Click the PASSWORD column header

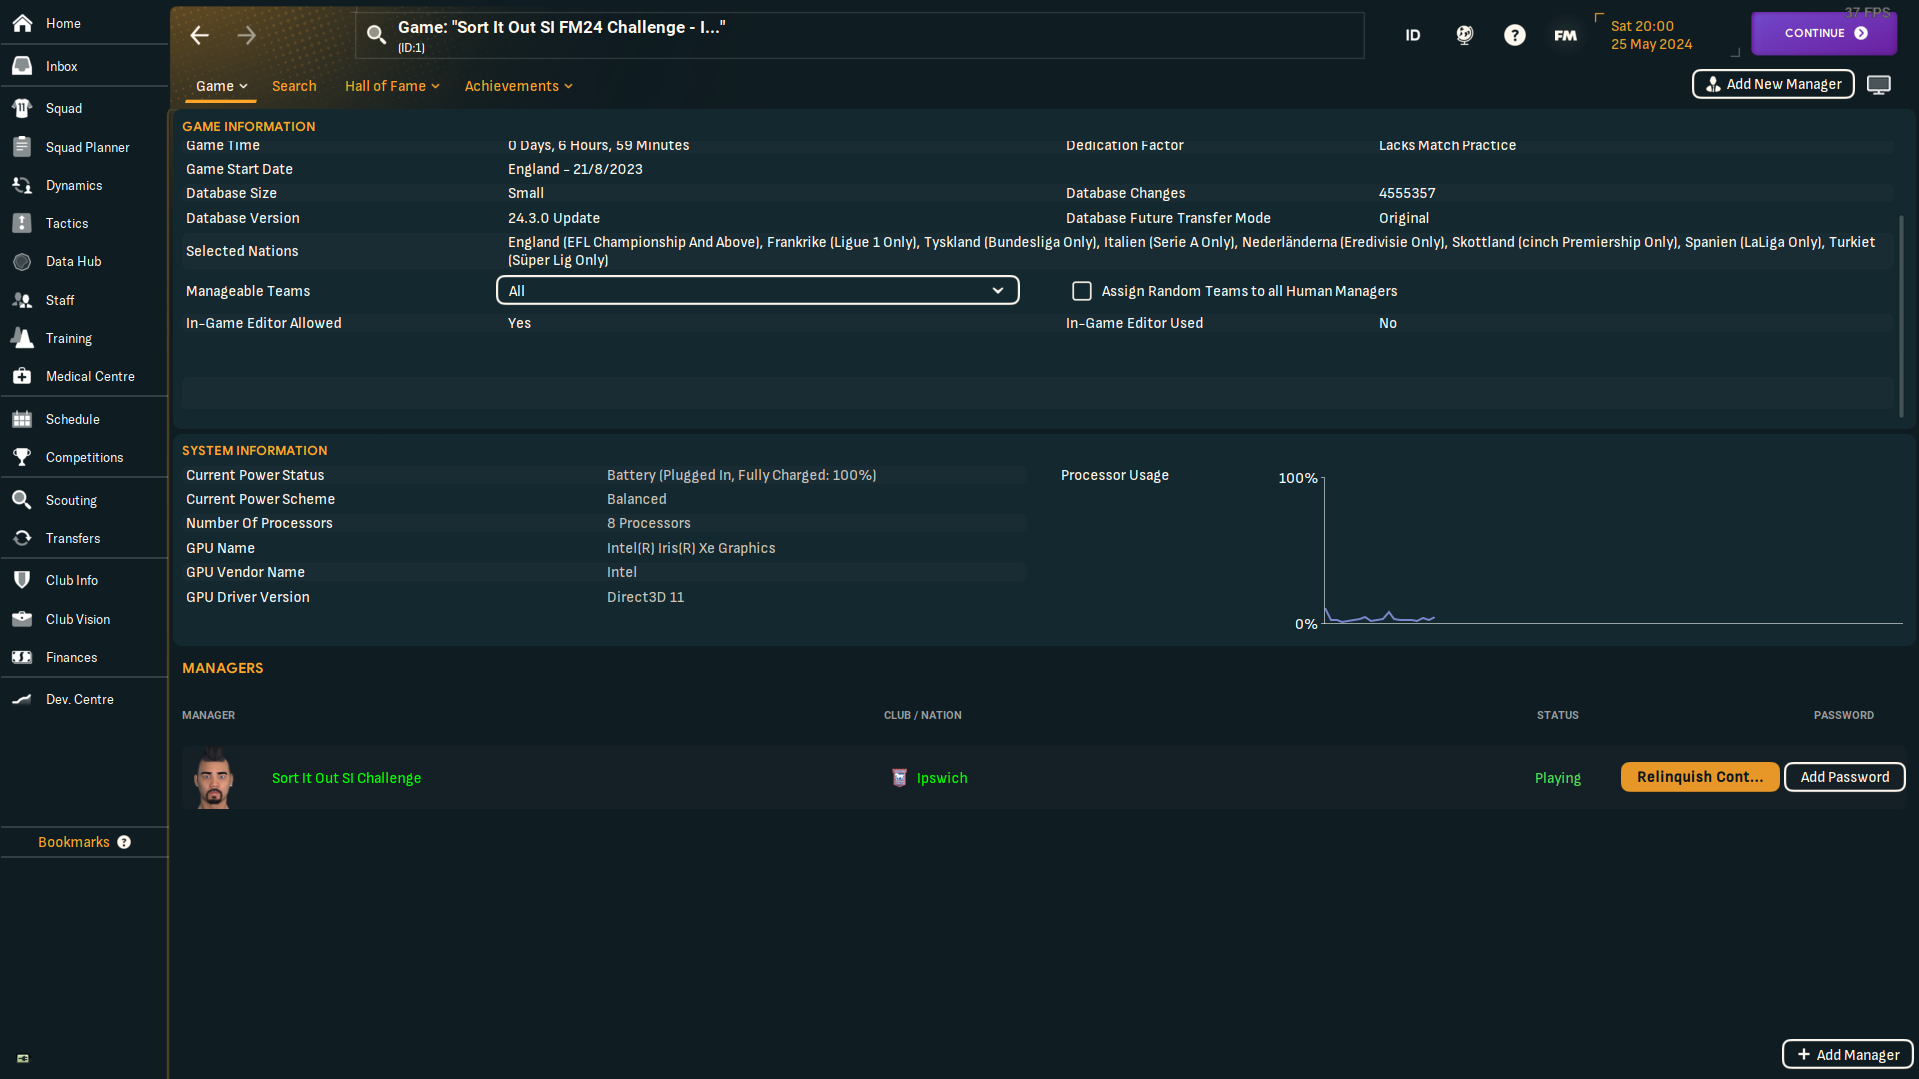pos(1843,715)
